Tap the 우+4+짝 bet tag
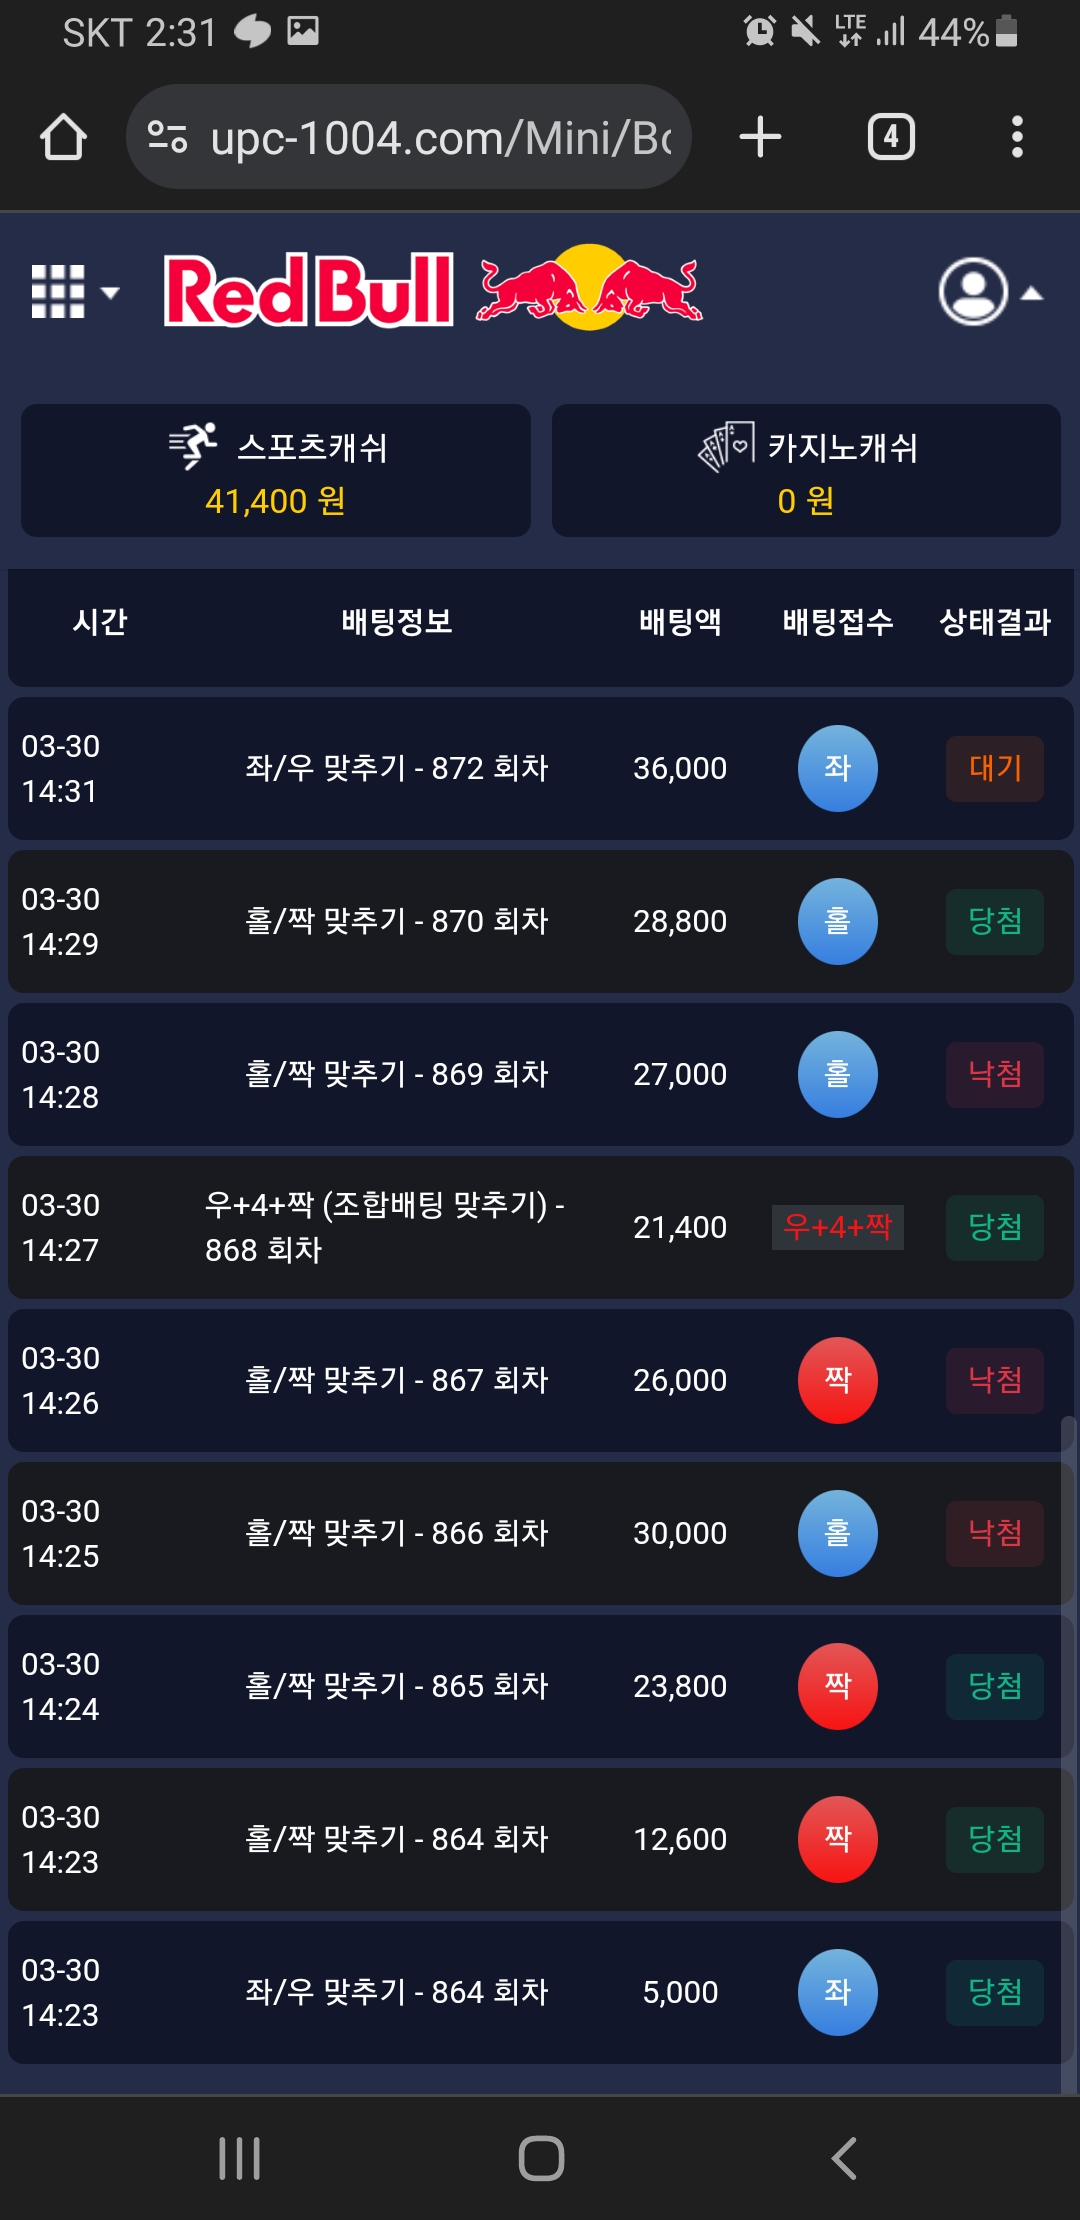The image size is (1080, 2220). point(837,1227)
